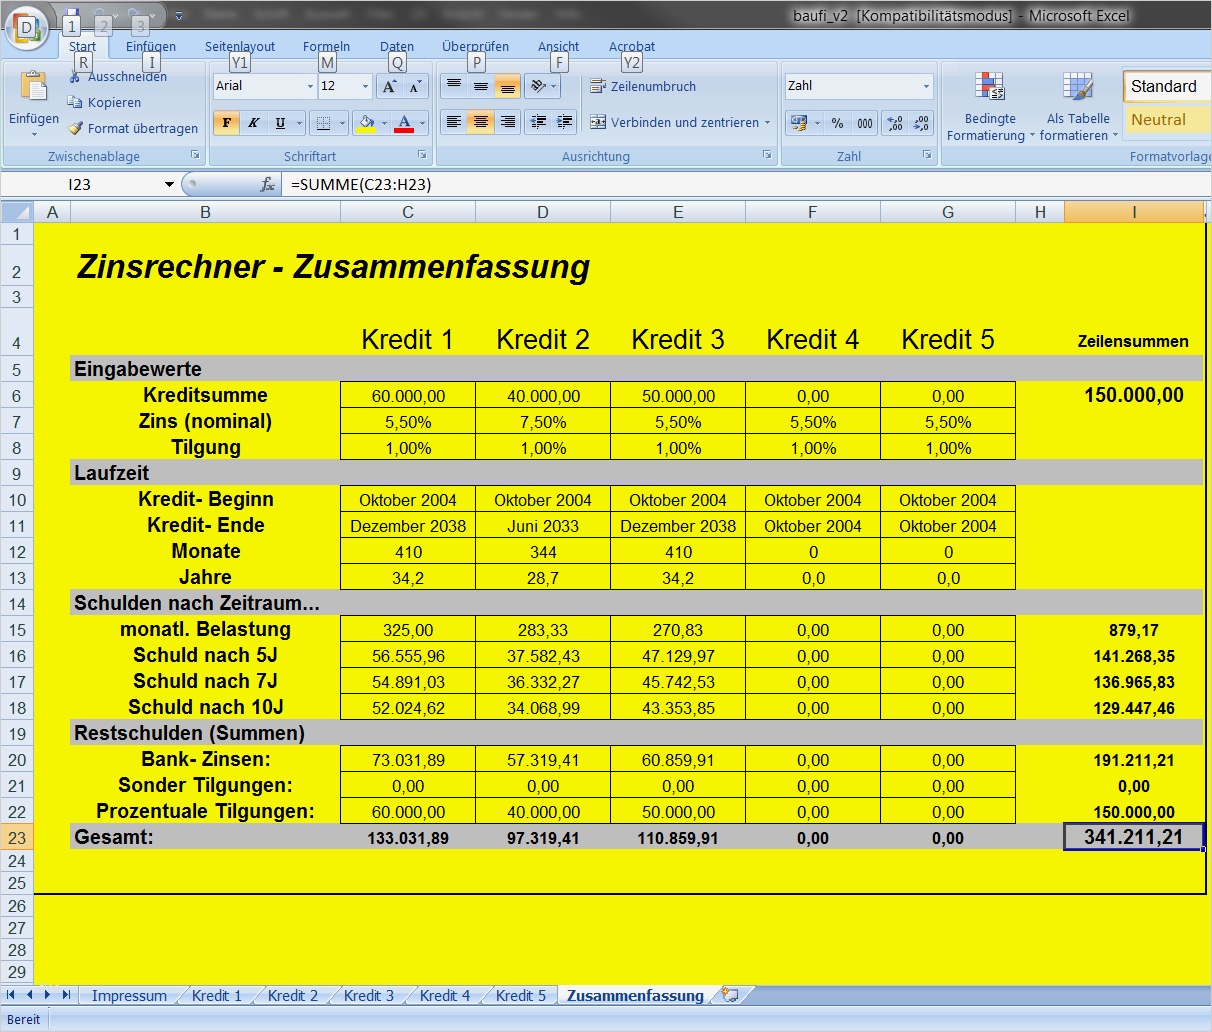Increase indent in alignment group
The height and width of the screenshot is (1032, 1212).
click(565, 122)
